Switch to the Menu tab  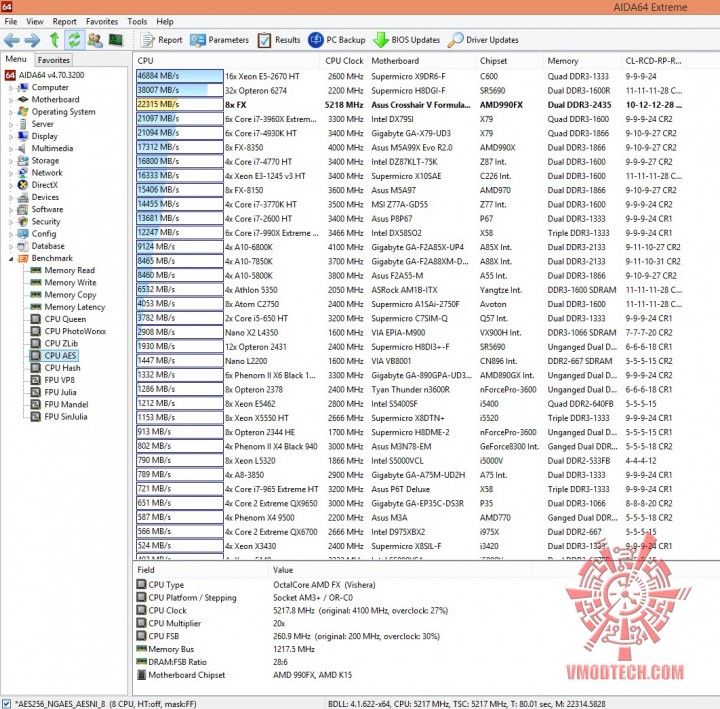[x=16, y=59]
